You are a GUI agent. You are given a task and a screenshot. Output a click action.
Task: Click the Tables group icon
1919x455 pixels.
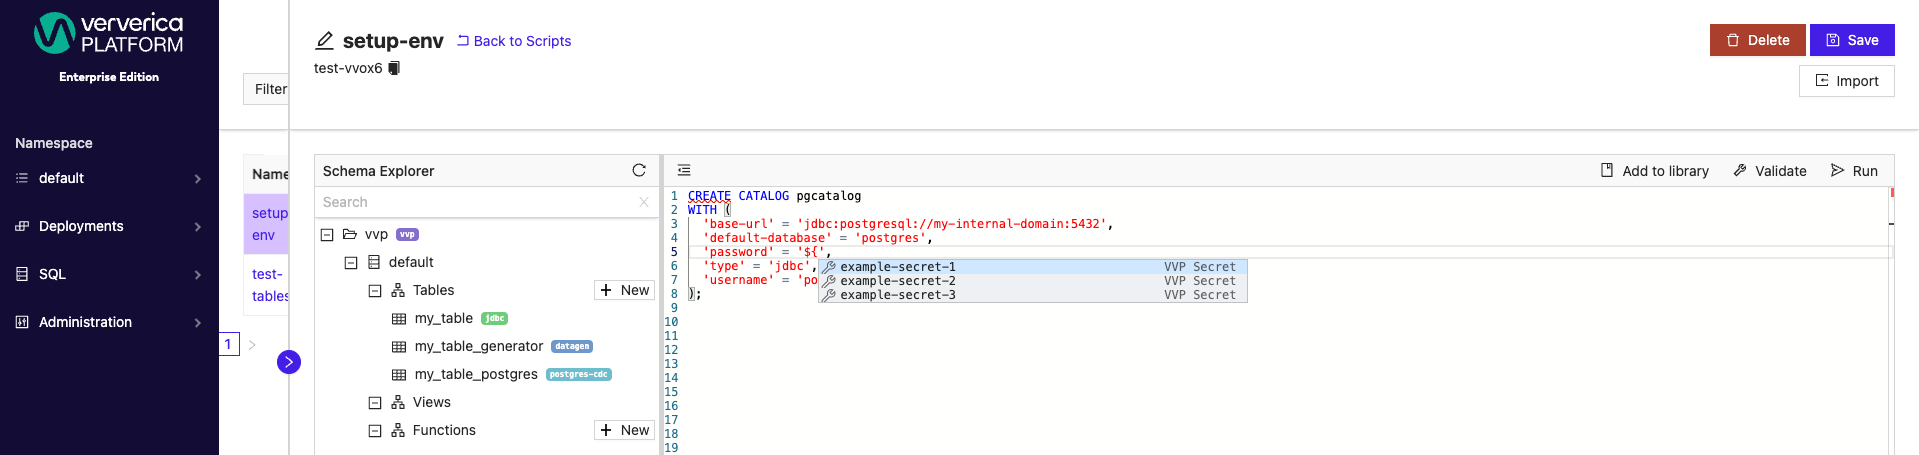tap(398, 290)
